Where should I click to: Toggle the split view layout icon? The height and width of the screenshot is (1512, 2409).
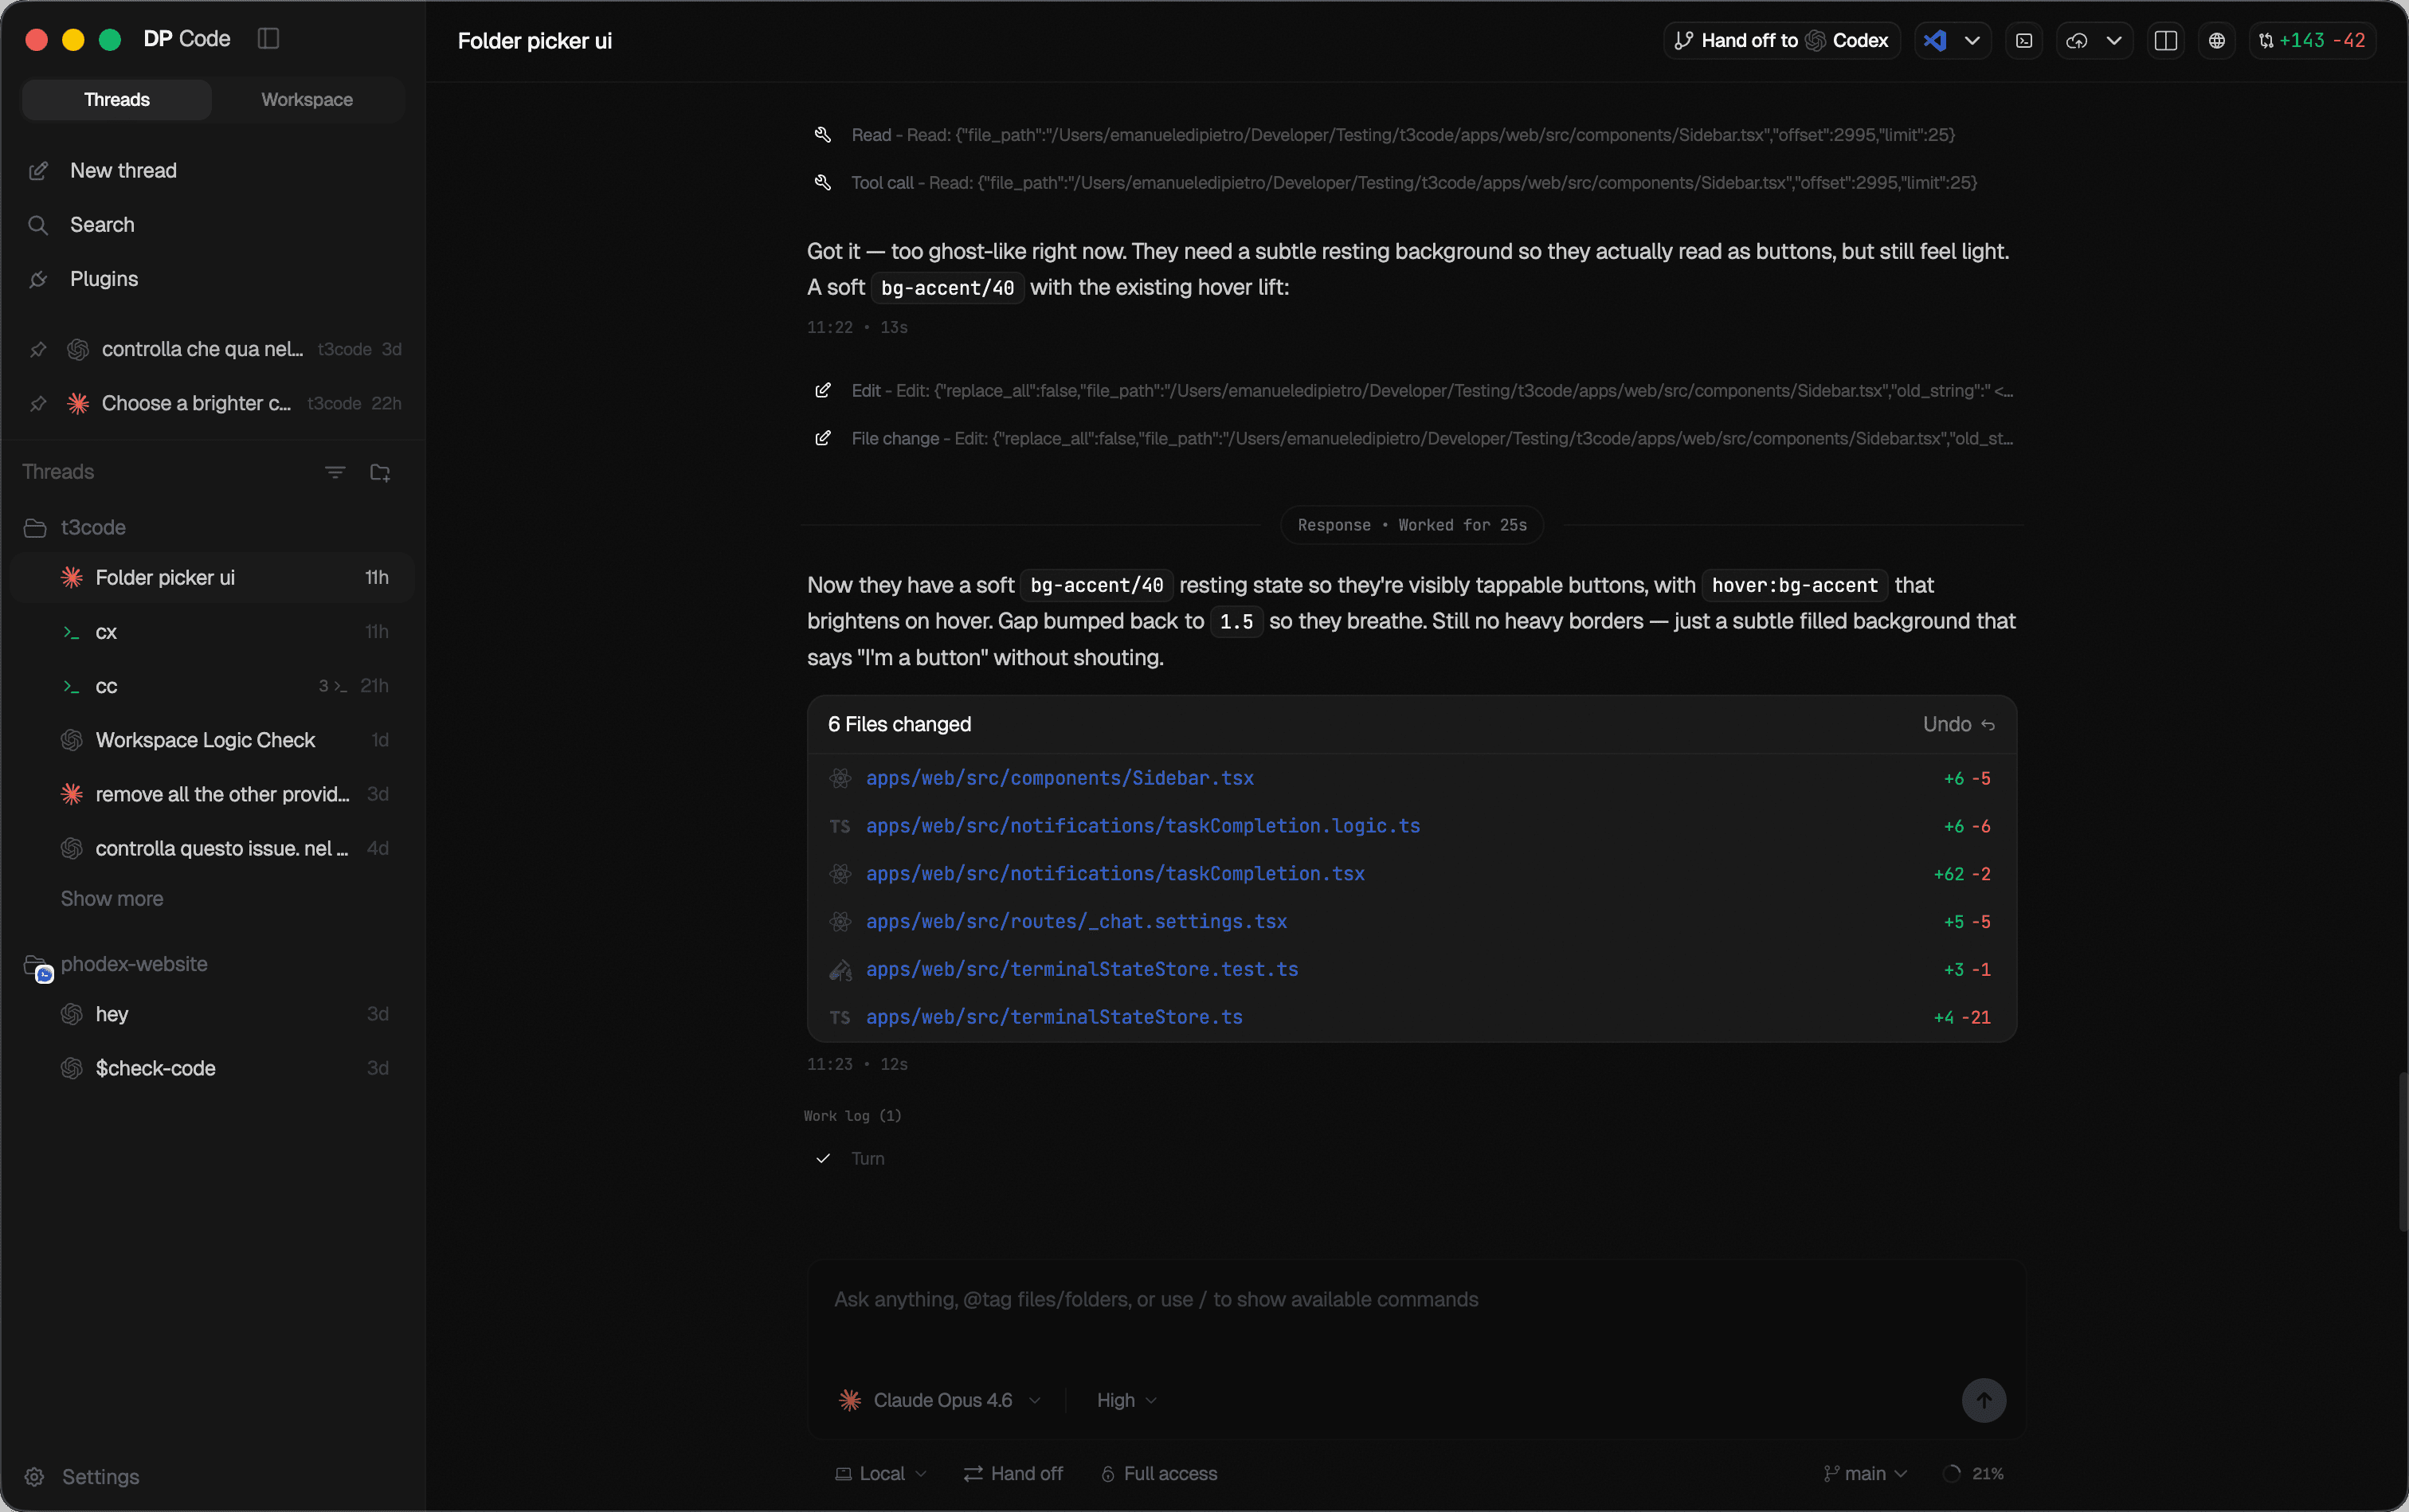[2165, 40]
